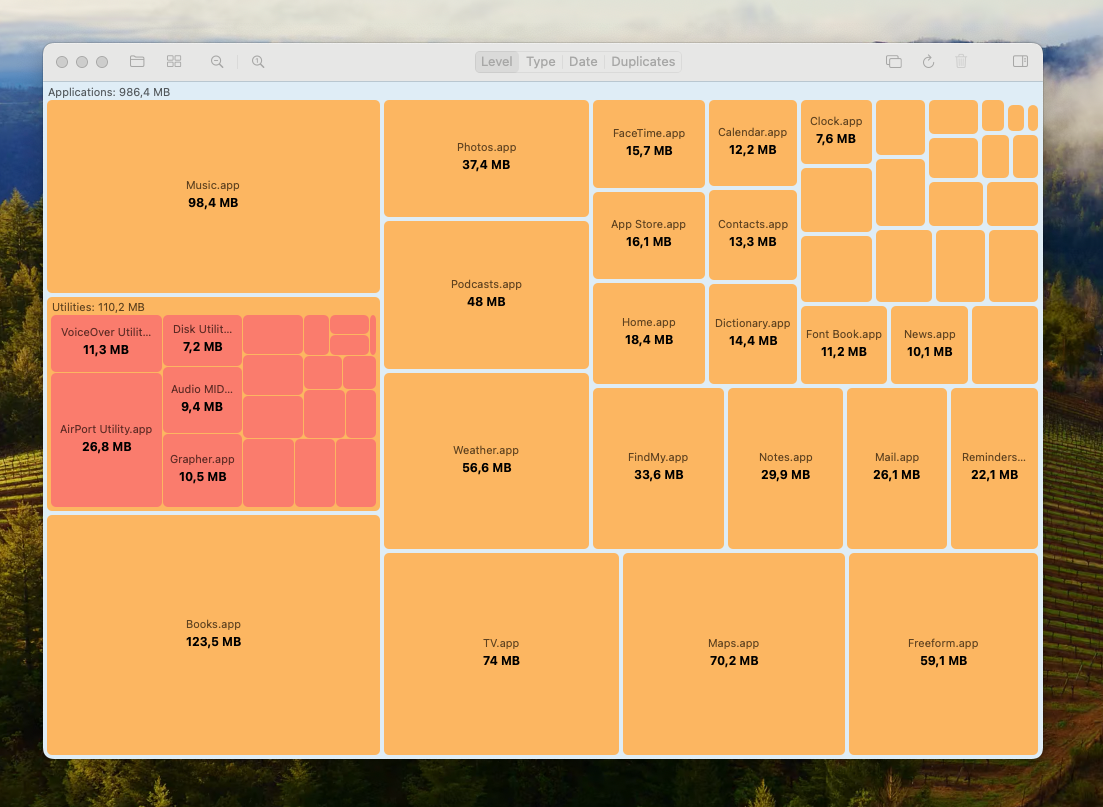The height and width of the screenshot is (807, 1103).
Task: Select the Photos.app block
Action: point(486,158)
